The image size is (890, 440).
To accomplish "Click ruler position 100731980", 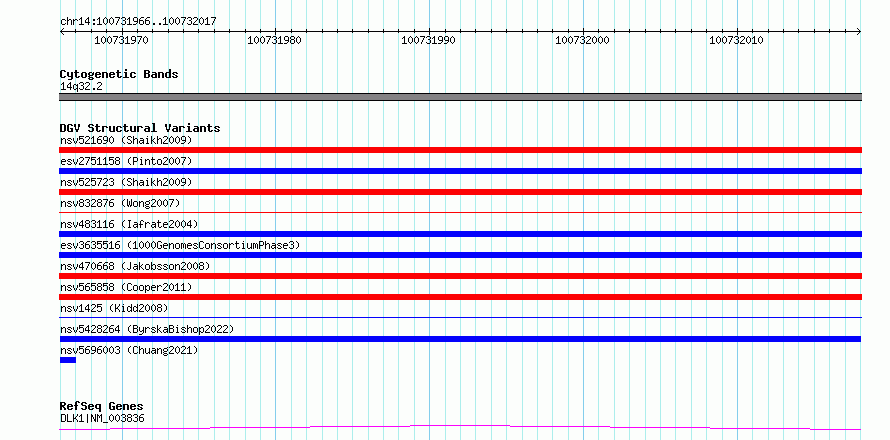I will click(275, 40).
